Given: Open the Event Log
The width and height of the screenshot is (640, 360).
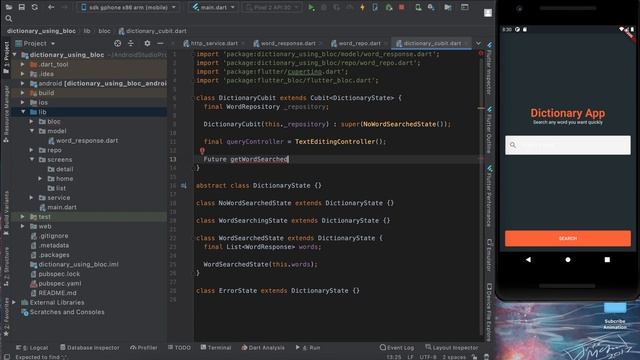Looking at the screenshot, I should tap(397, 347).
